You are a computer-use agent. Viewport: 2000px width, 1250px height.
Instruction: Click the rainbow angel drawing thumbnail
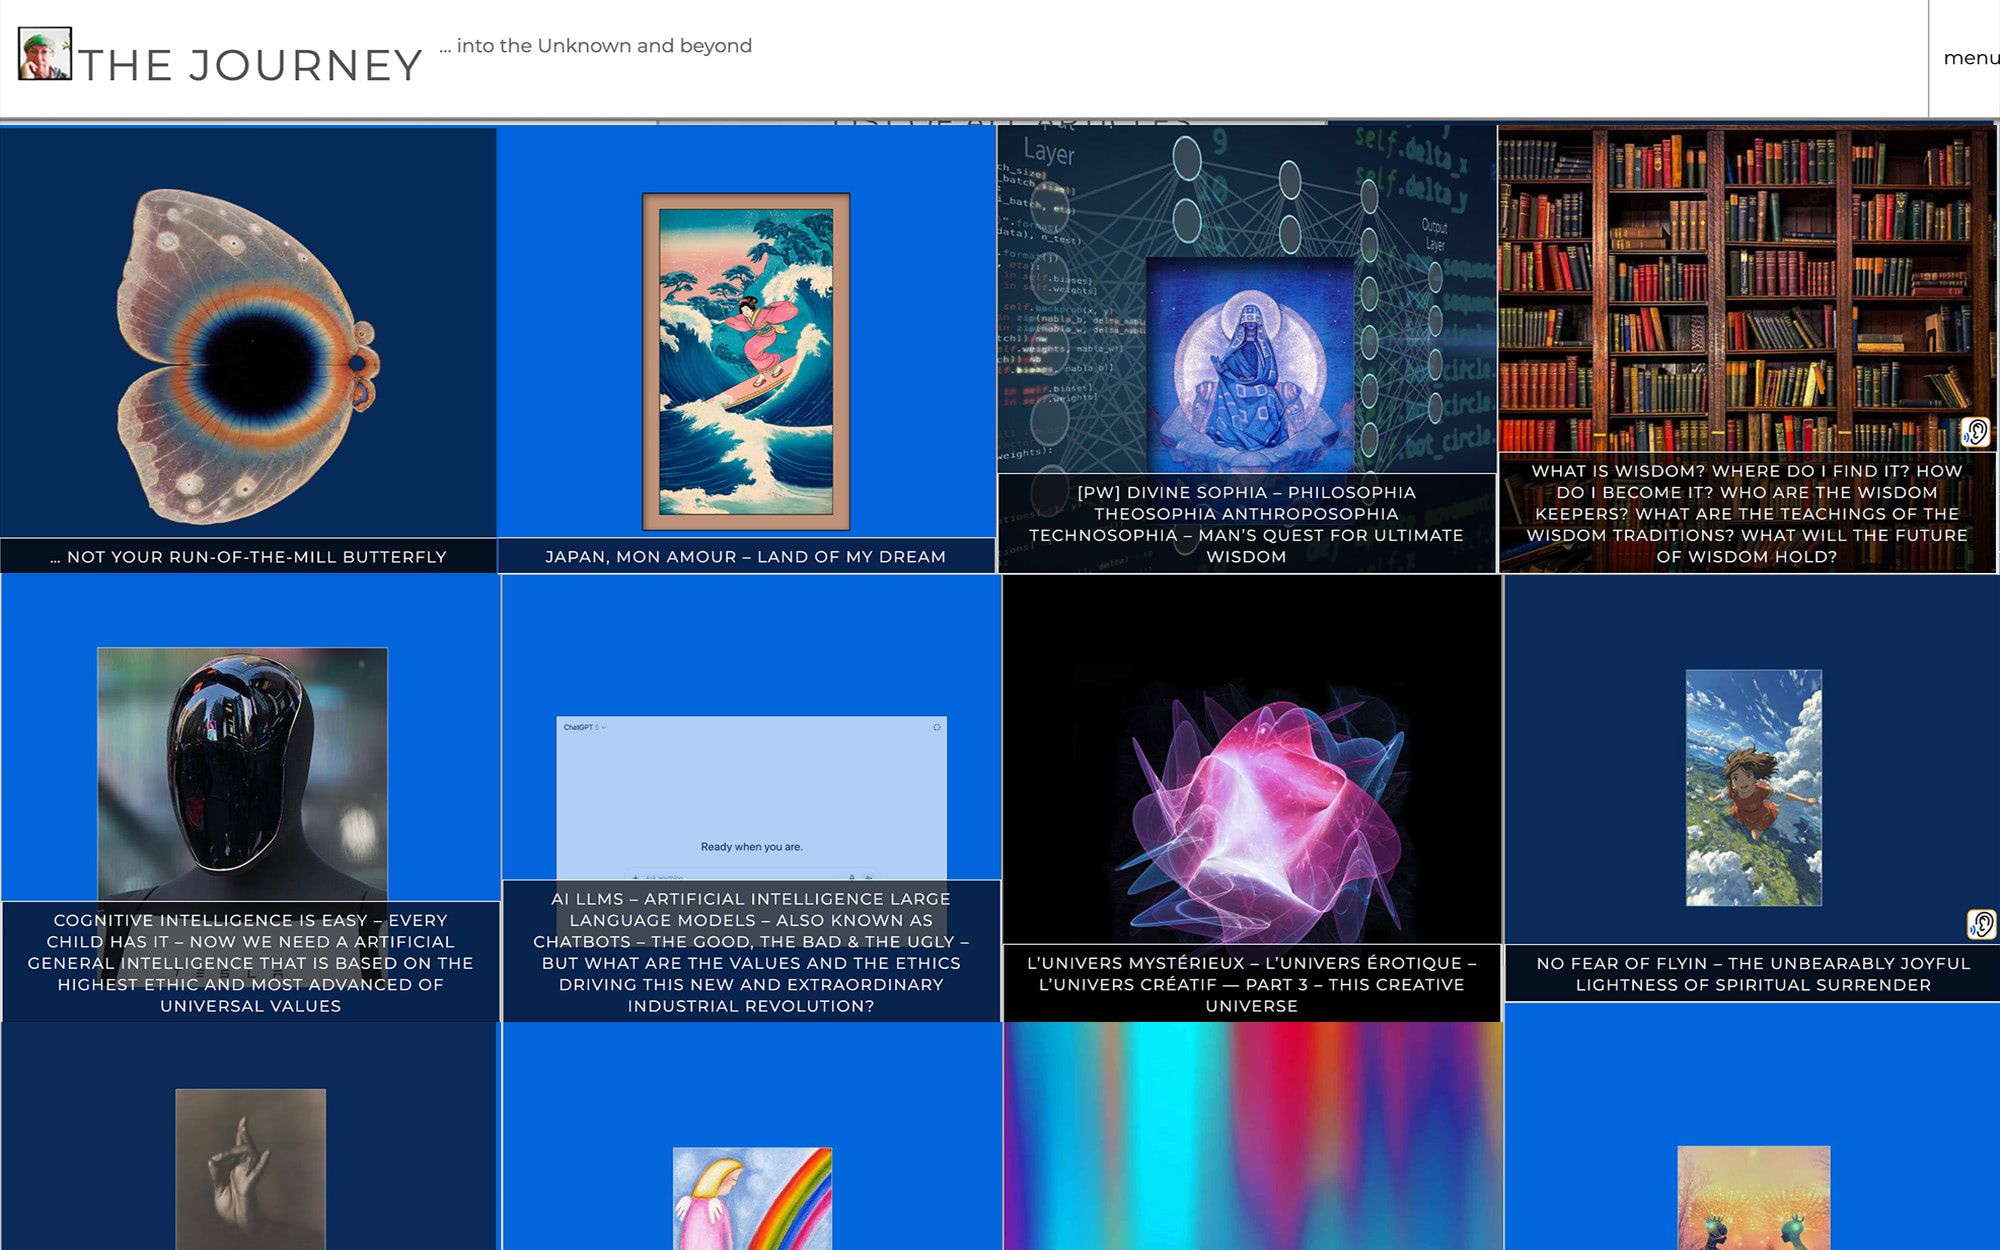(x=752, y=1198)
